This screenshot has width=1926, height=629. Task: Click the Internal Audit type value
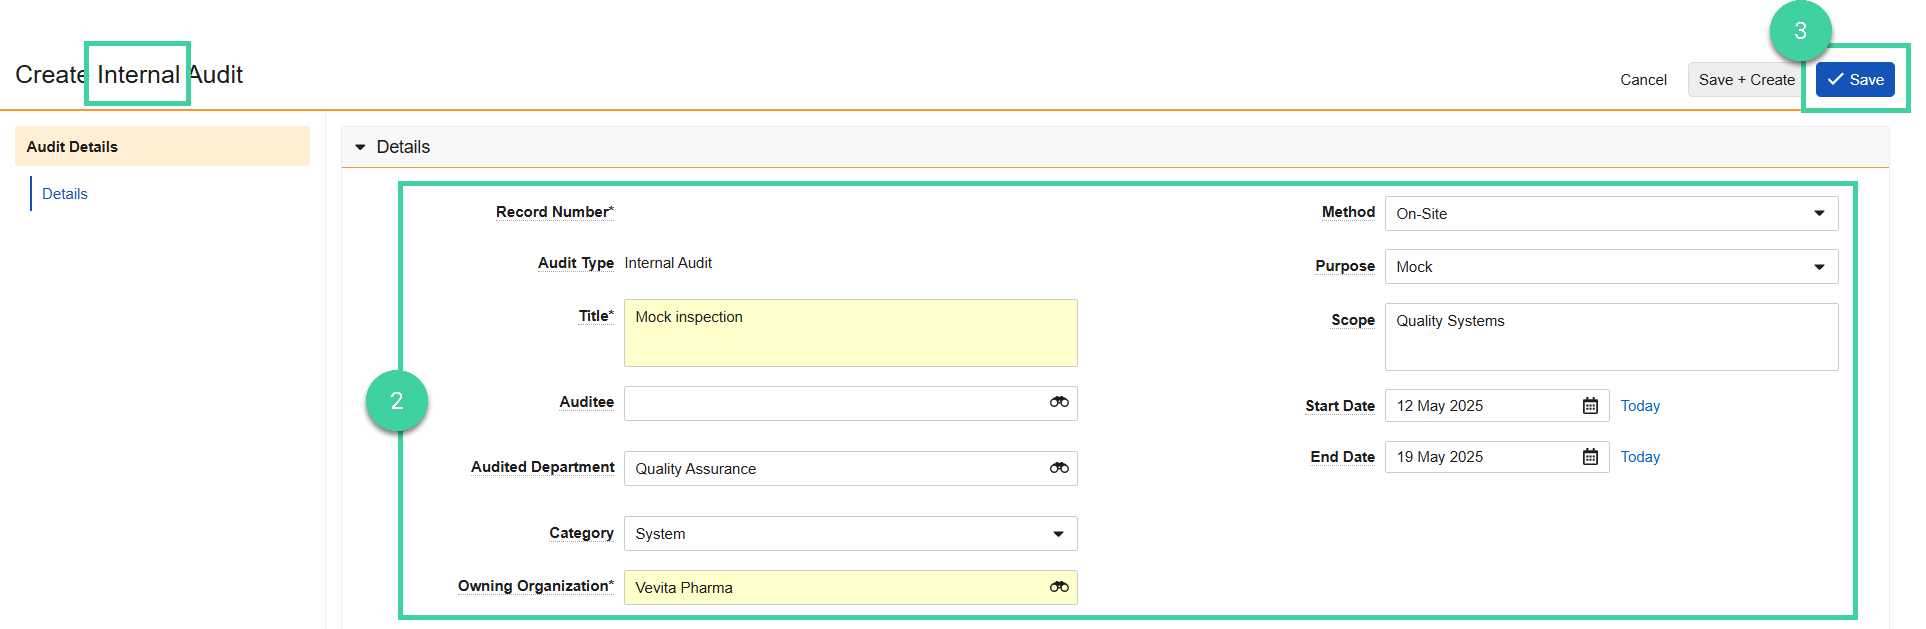[668, 263]
